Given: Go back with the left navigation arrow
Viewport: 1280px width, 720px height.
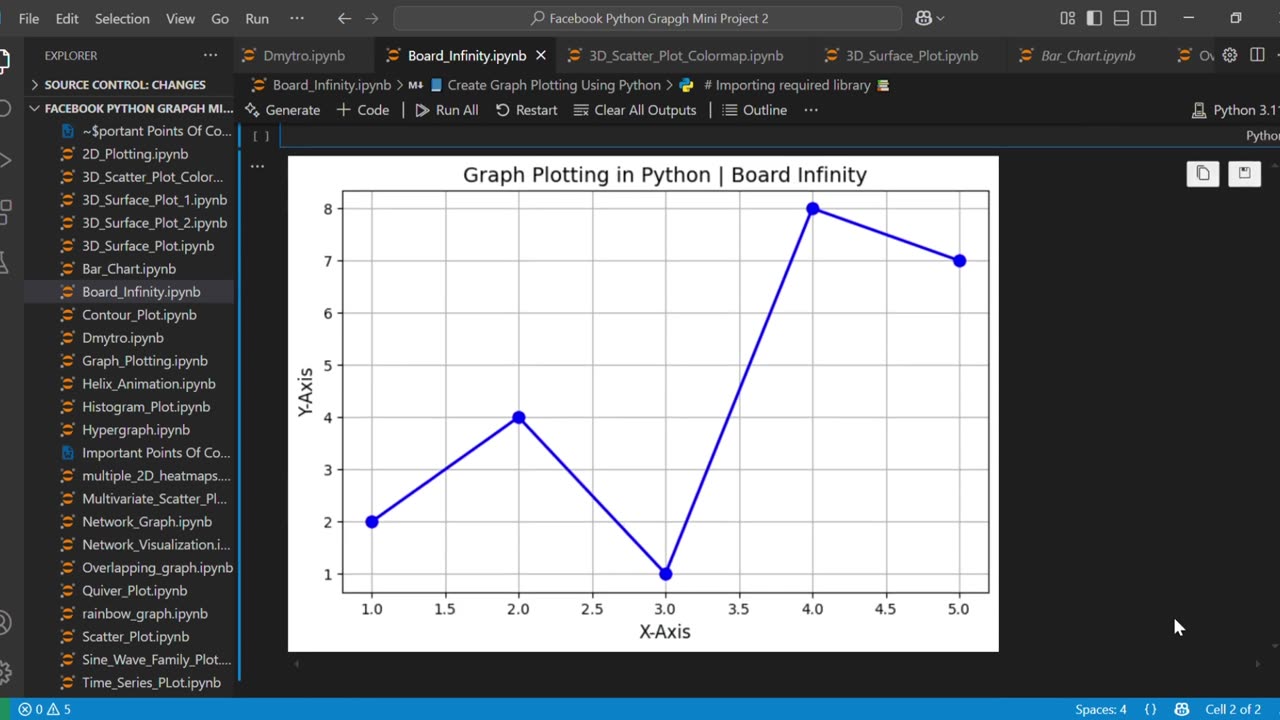Looking at the screenshot, I should coord(344,18).
